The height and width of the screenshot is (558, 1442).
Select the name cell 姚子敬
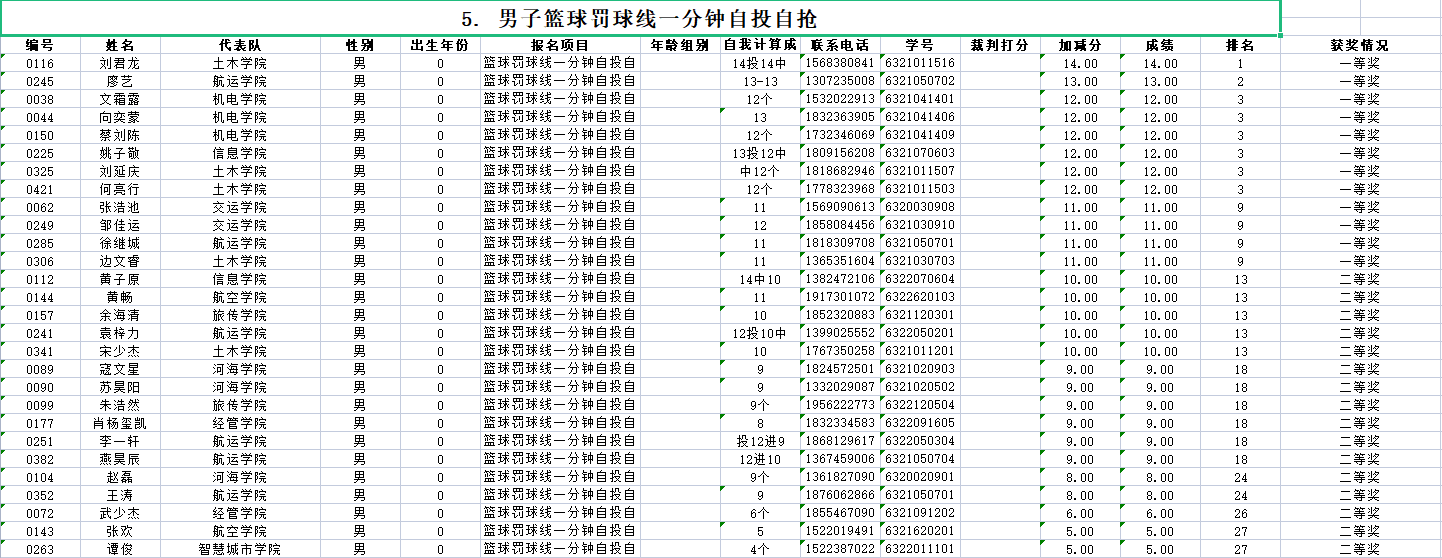(120, 153)
